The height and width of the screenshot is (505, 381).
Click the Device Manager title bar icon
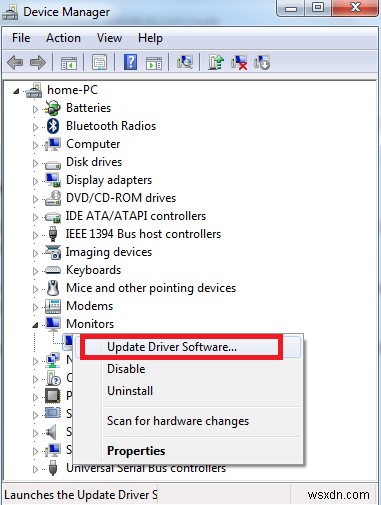pos(10,12)
